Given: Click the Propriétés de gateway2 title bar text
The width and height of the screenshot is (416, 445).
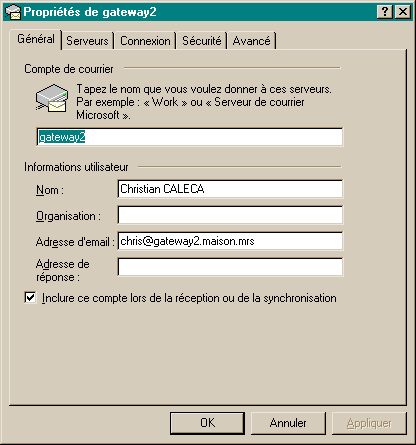Looking at the screenshot, I should click(90, 12).
